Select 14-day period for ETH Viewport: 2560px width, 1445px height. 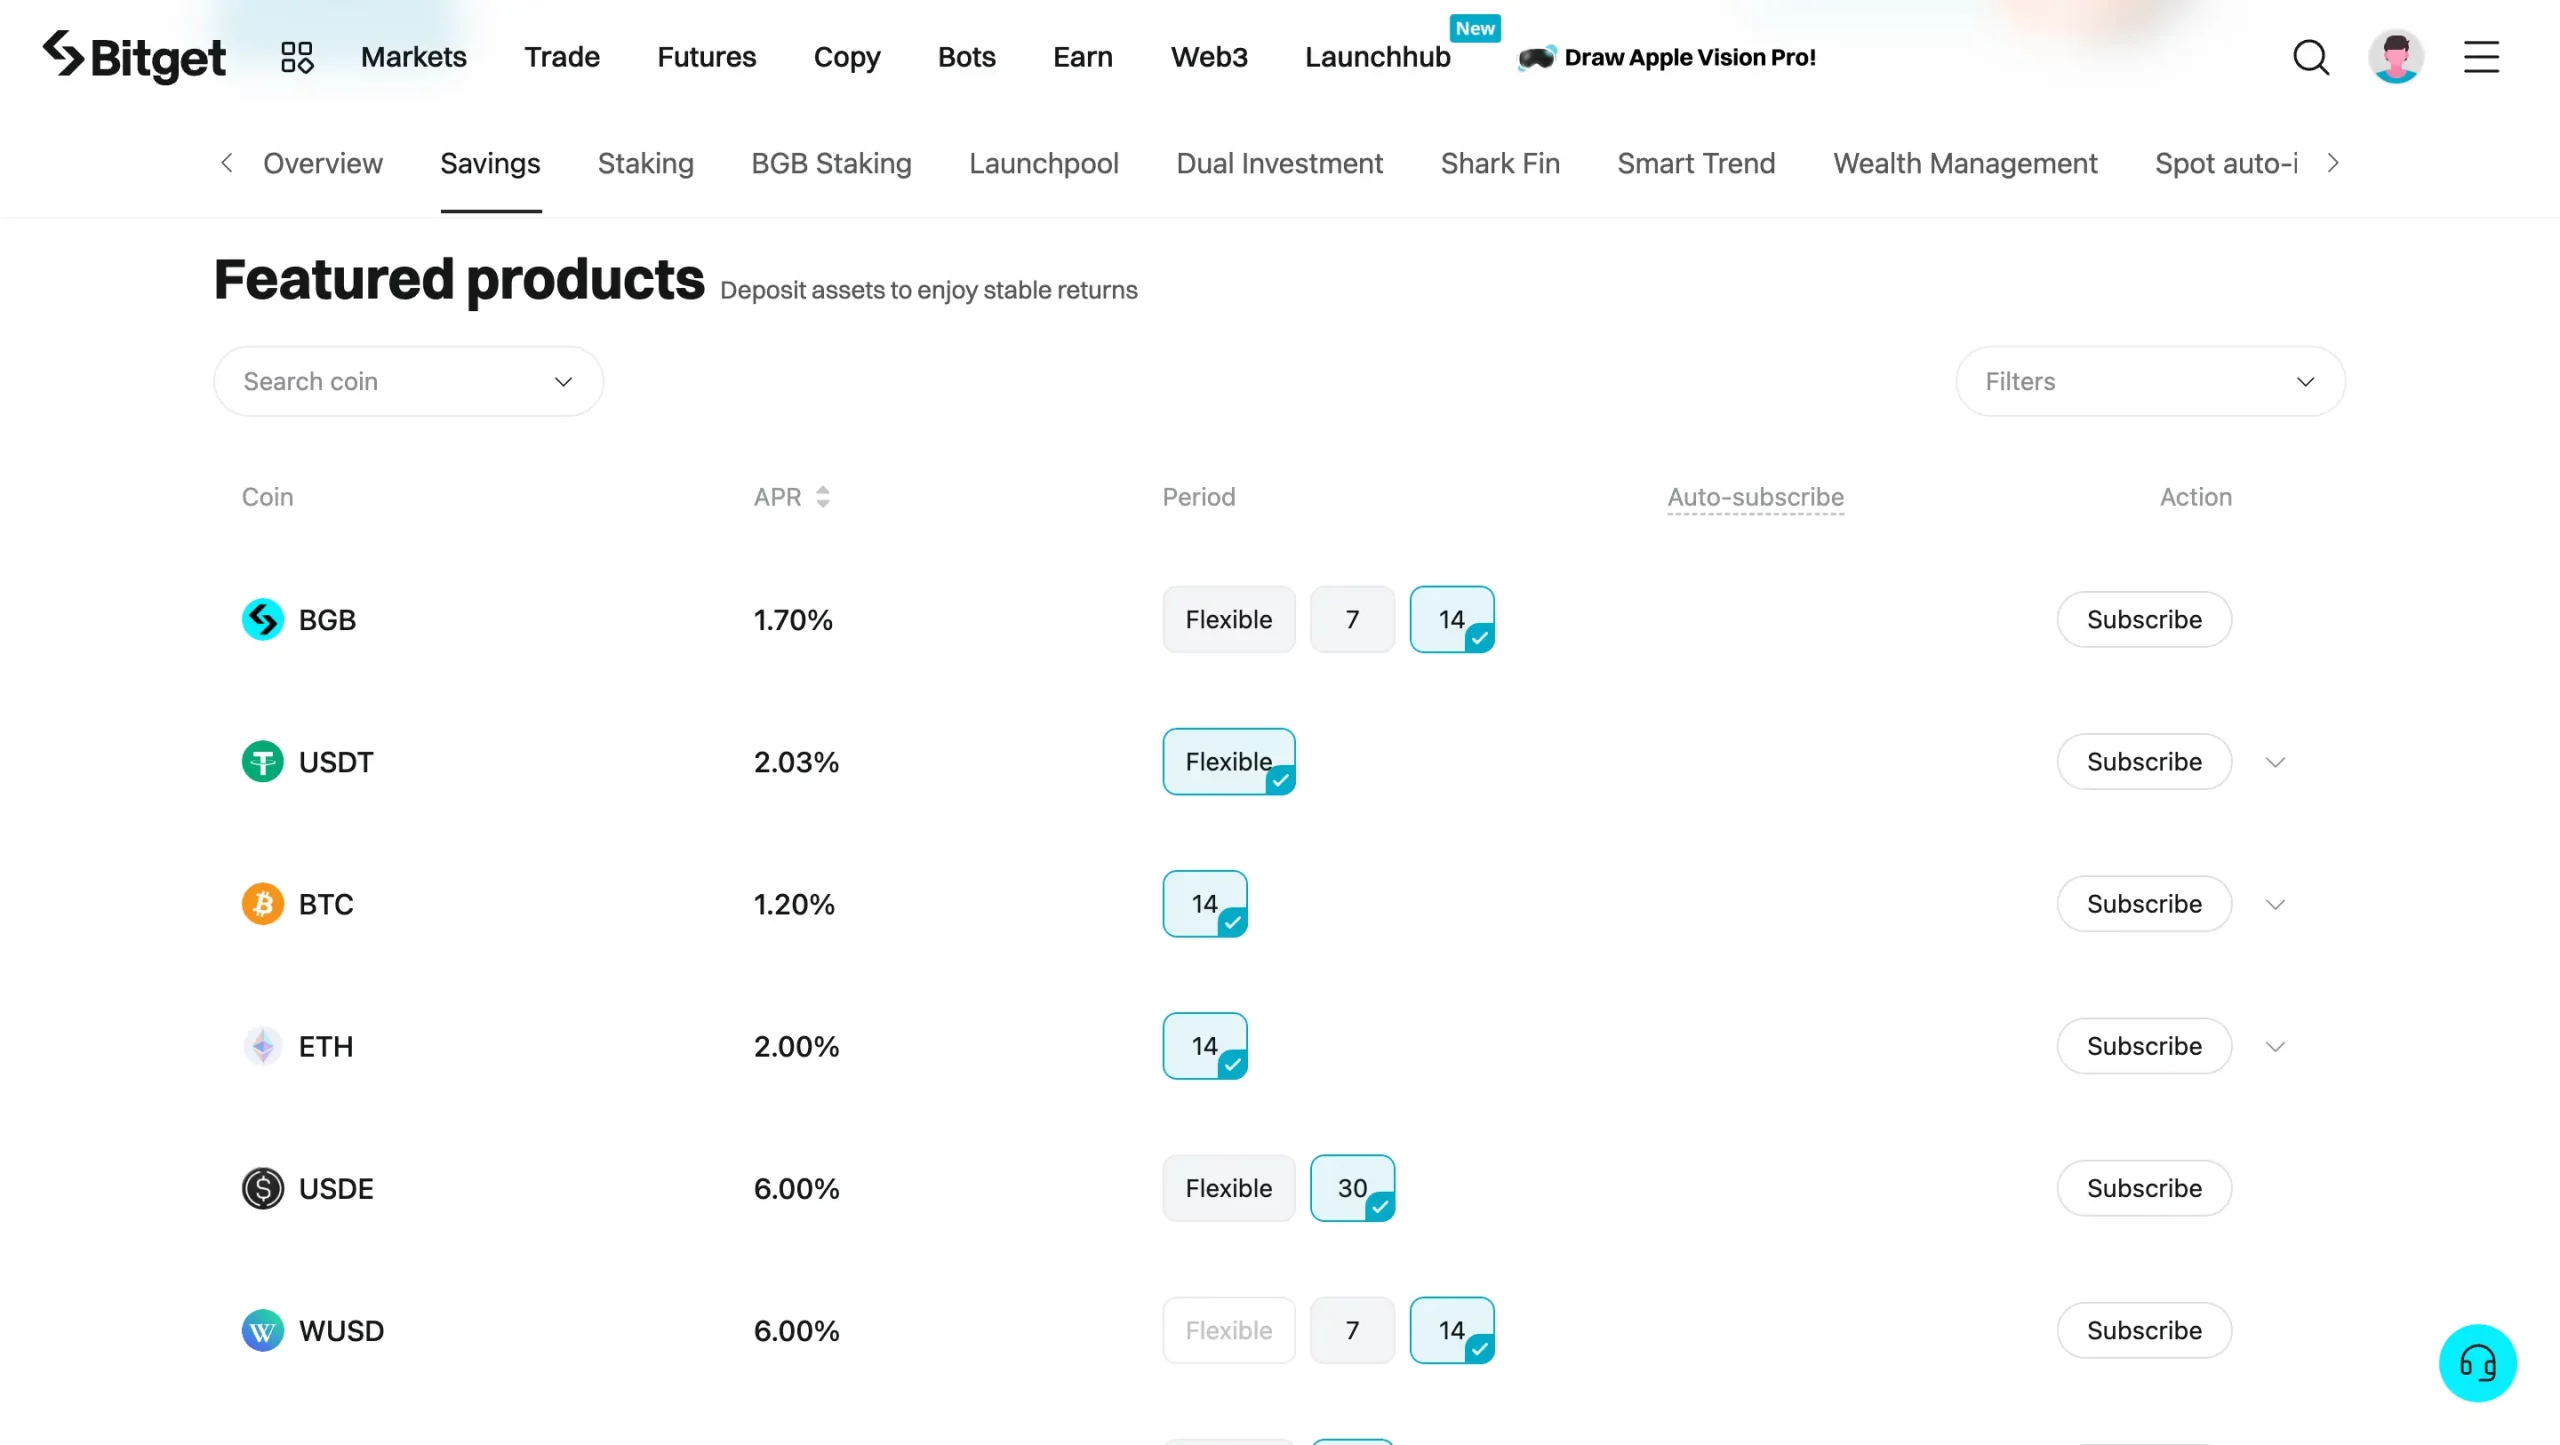(x=1204, y=1046)
